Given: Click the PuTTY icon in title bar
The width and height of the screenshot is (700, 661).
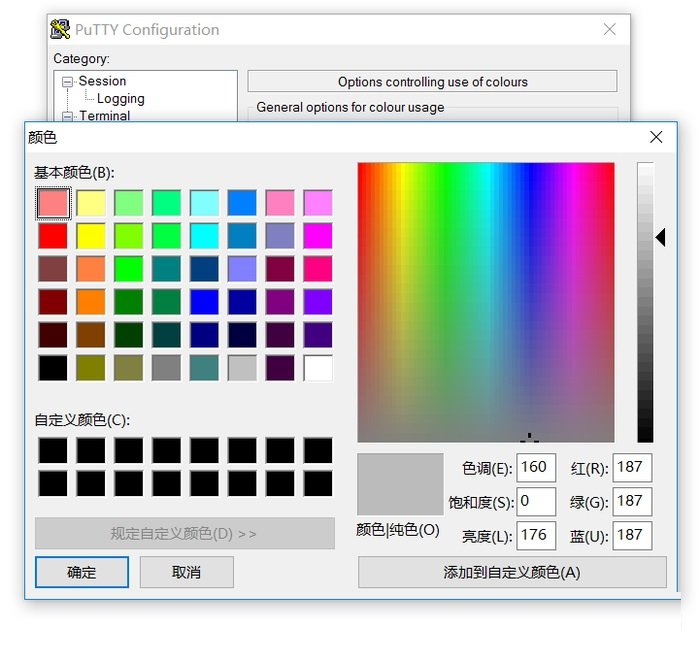Looking at the screenshot, I should (x=60, y=30).
